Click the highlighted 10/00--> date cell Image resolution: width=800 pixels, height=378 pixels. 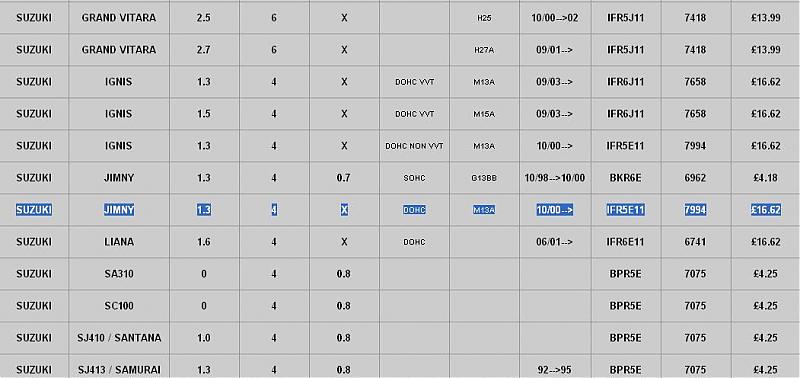555,210
